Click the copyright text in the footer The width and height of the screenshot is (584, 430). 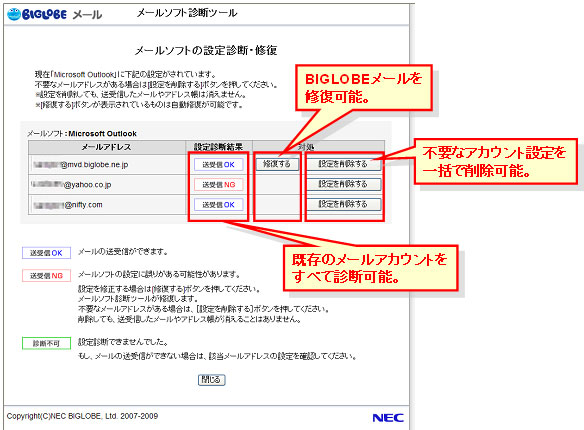82,416
